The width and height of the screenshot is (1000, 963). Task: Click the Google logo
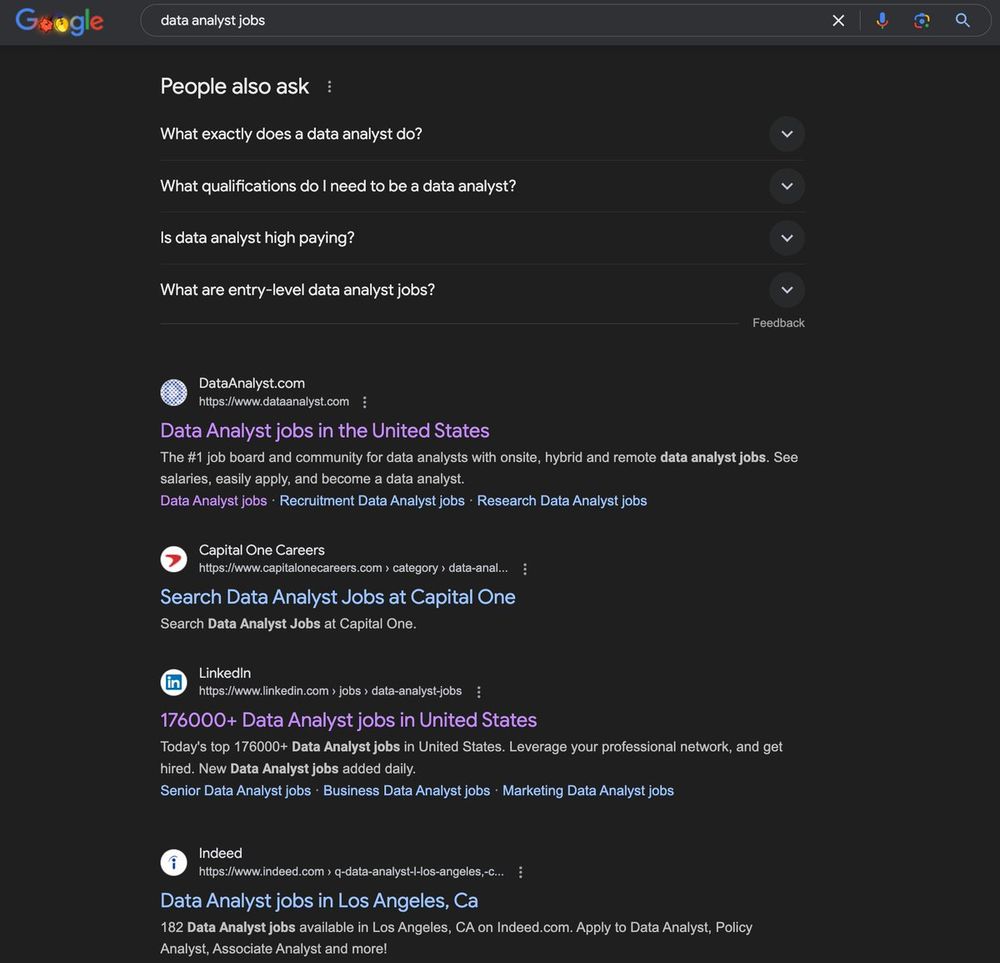59,21
